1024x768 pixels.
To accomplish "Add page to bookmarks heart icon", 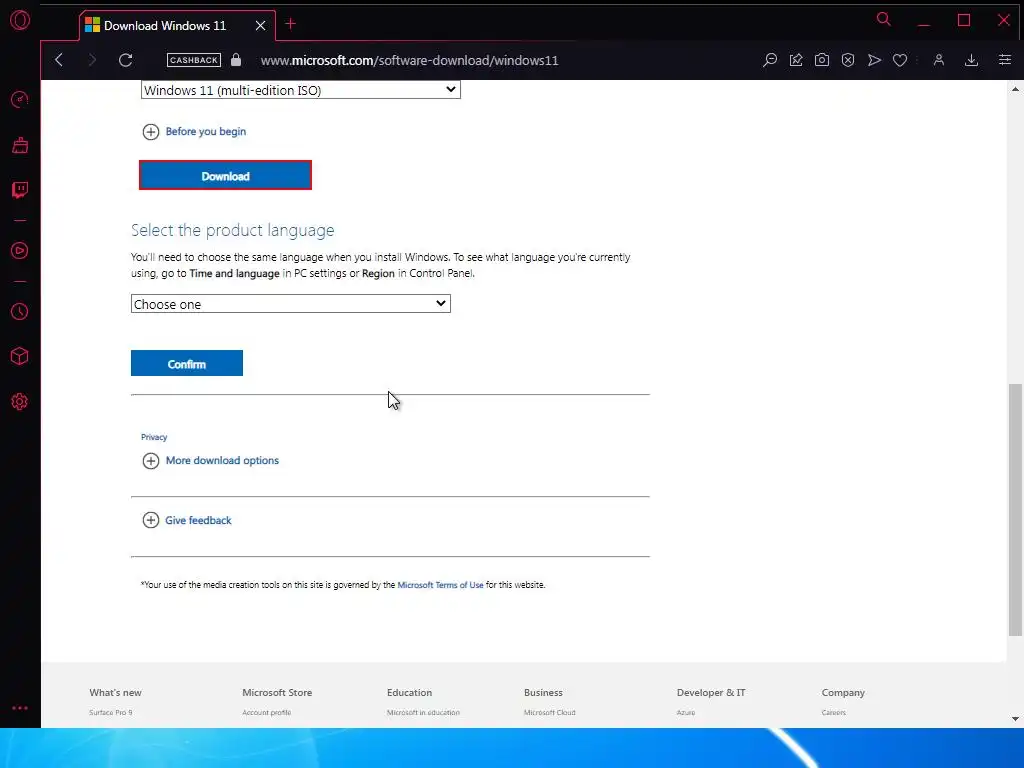I will point(900,60).
